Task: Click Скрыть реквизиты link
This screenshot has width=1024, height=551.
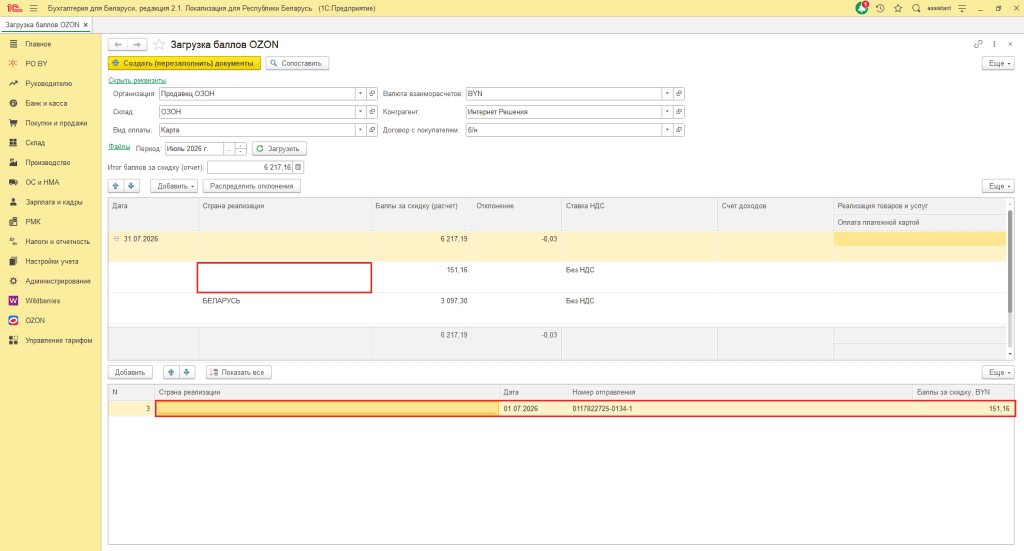Action: click(137, 80)
